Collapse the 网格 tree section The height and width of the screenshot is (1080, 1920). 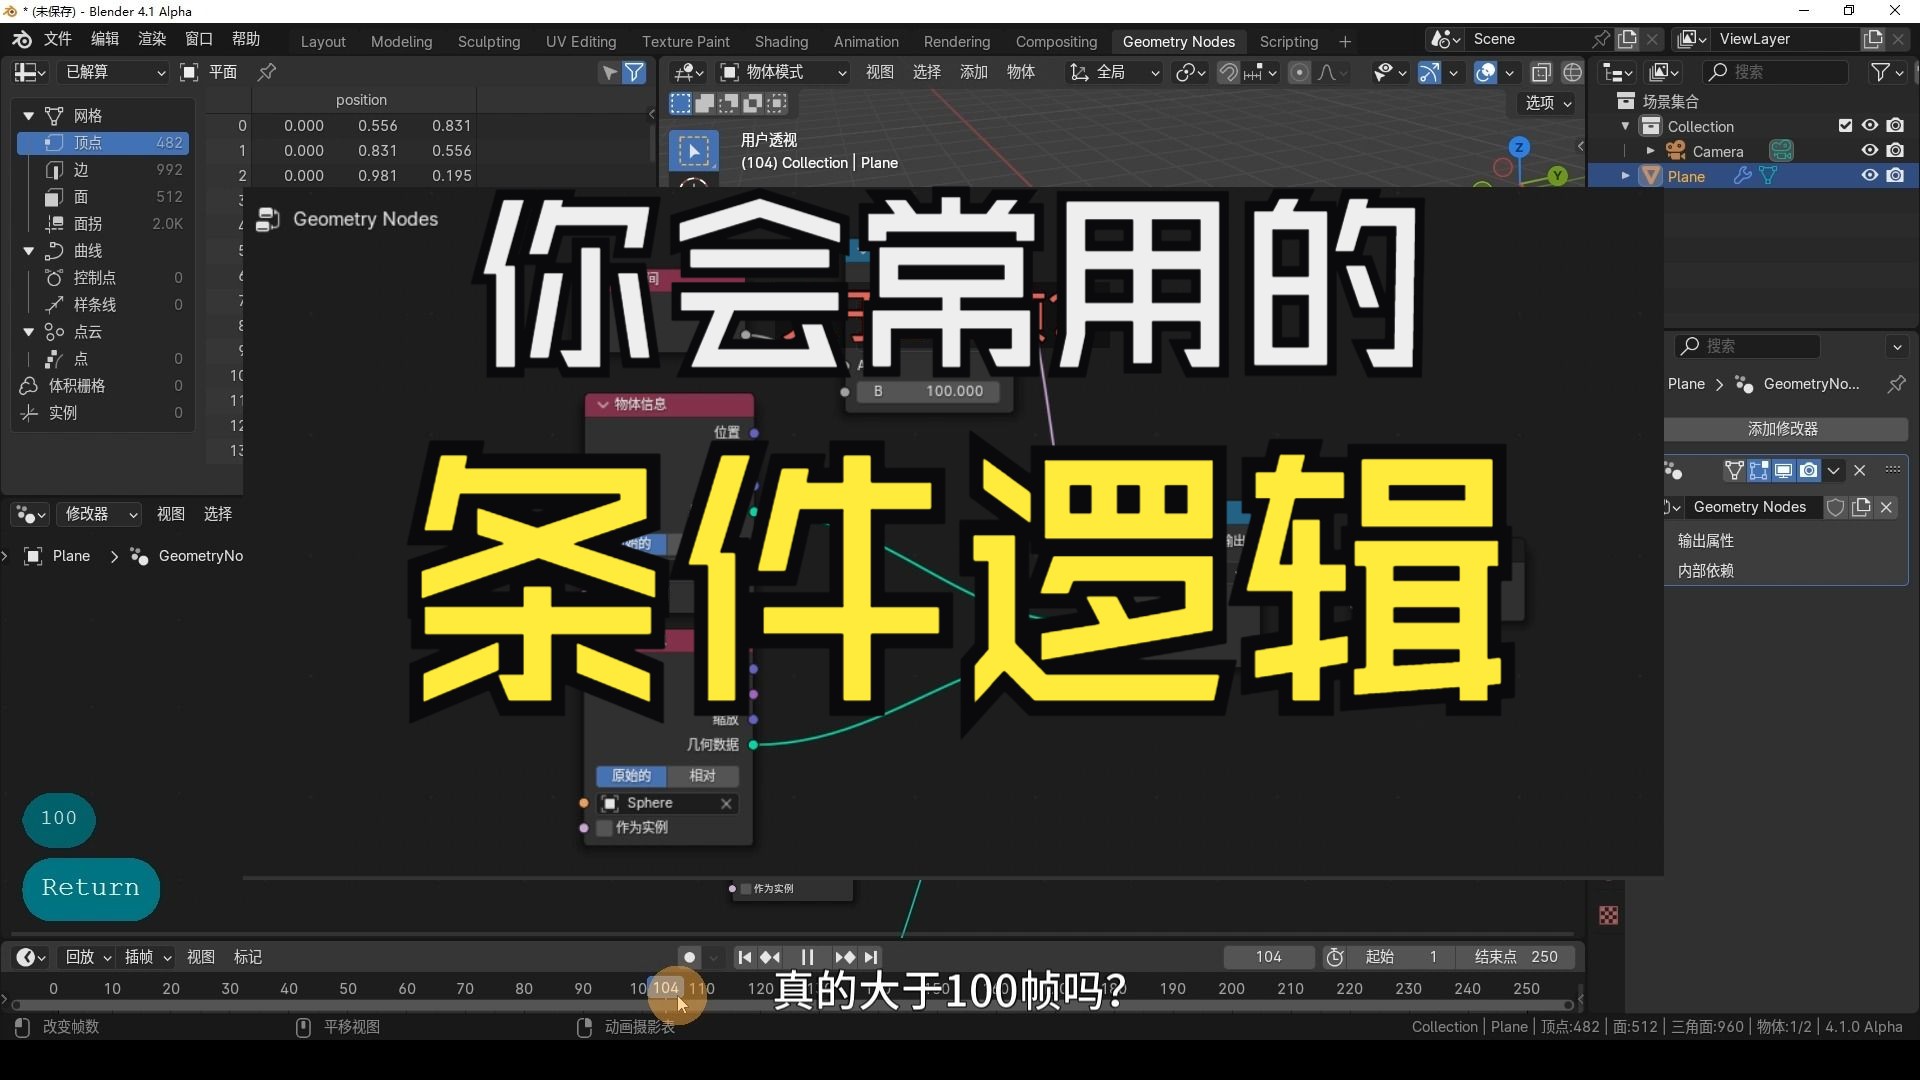(29, 116)
